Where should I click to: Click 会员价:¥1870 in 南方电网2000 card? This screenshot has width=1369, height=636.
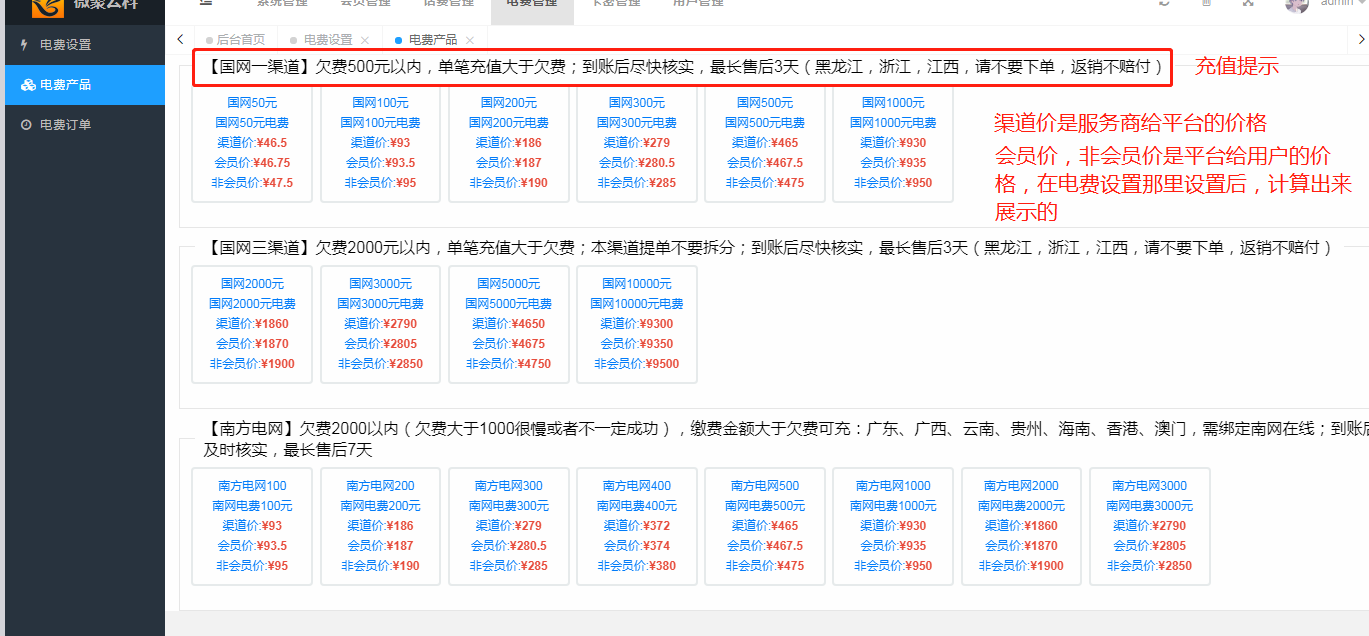click(1021, 546)
